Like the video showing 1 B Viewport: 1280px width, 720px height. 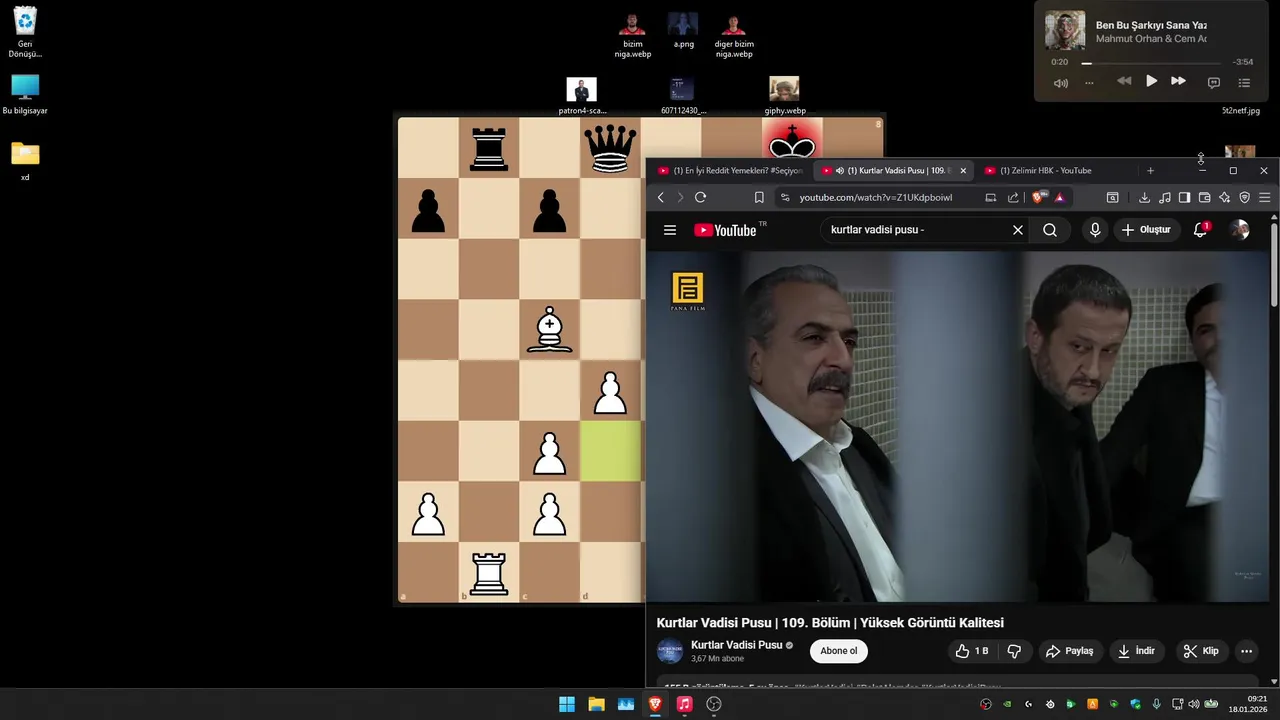pos(972,651)
